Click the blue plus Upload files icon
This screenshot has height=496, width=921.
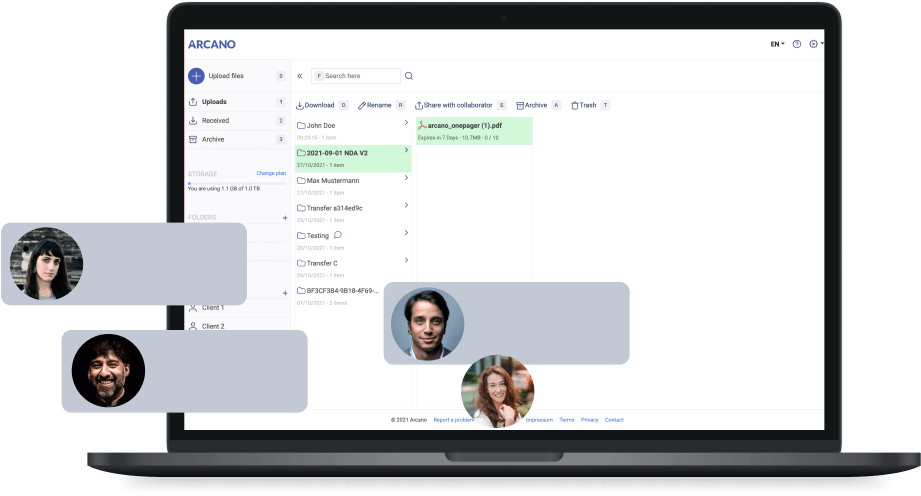pyautogui.click(x=196, y=76)
